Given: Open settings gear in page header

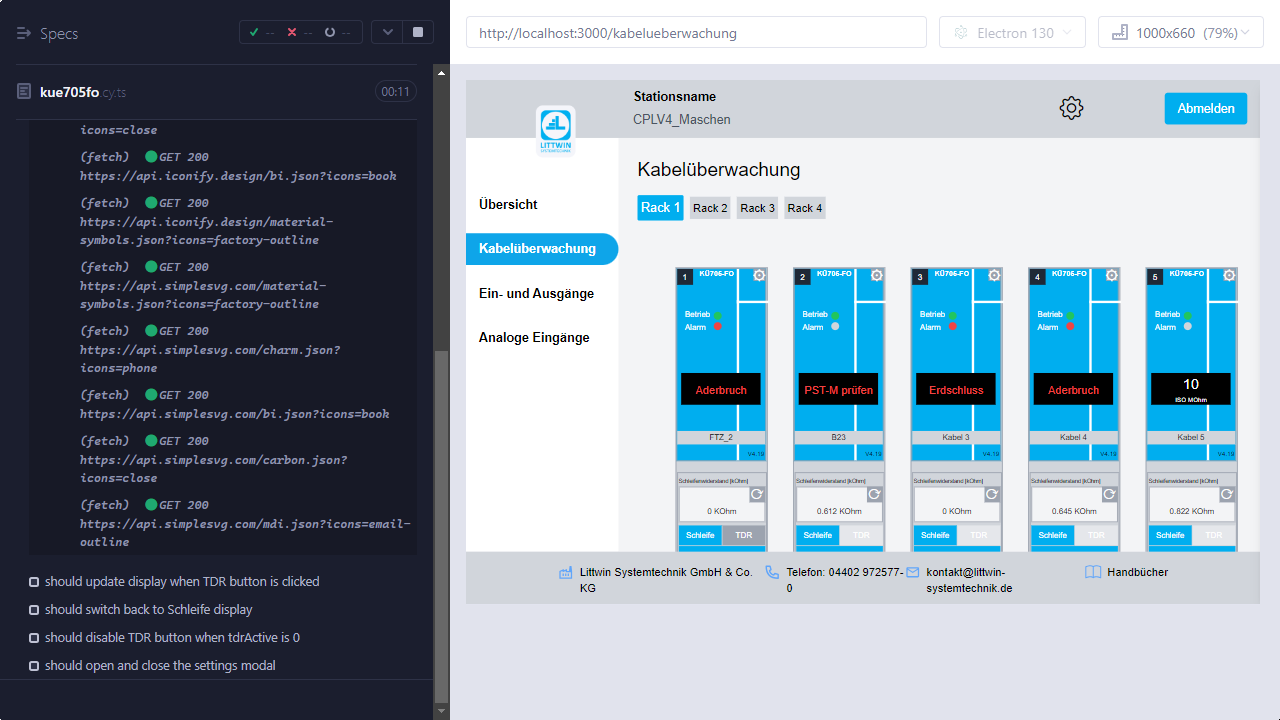Looking at the screenshot, I should (1071, 108).
